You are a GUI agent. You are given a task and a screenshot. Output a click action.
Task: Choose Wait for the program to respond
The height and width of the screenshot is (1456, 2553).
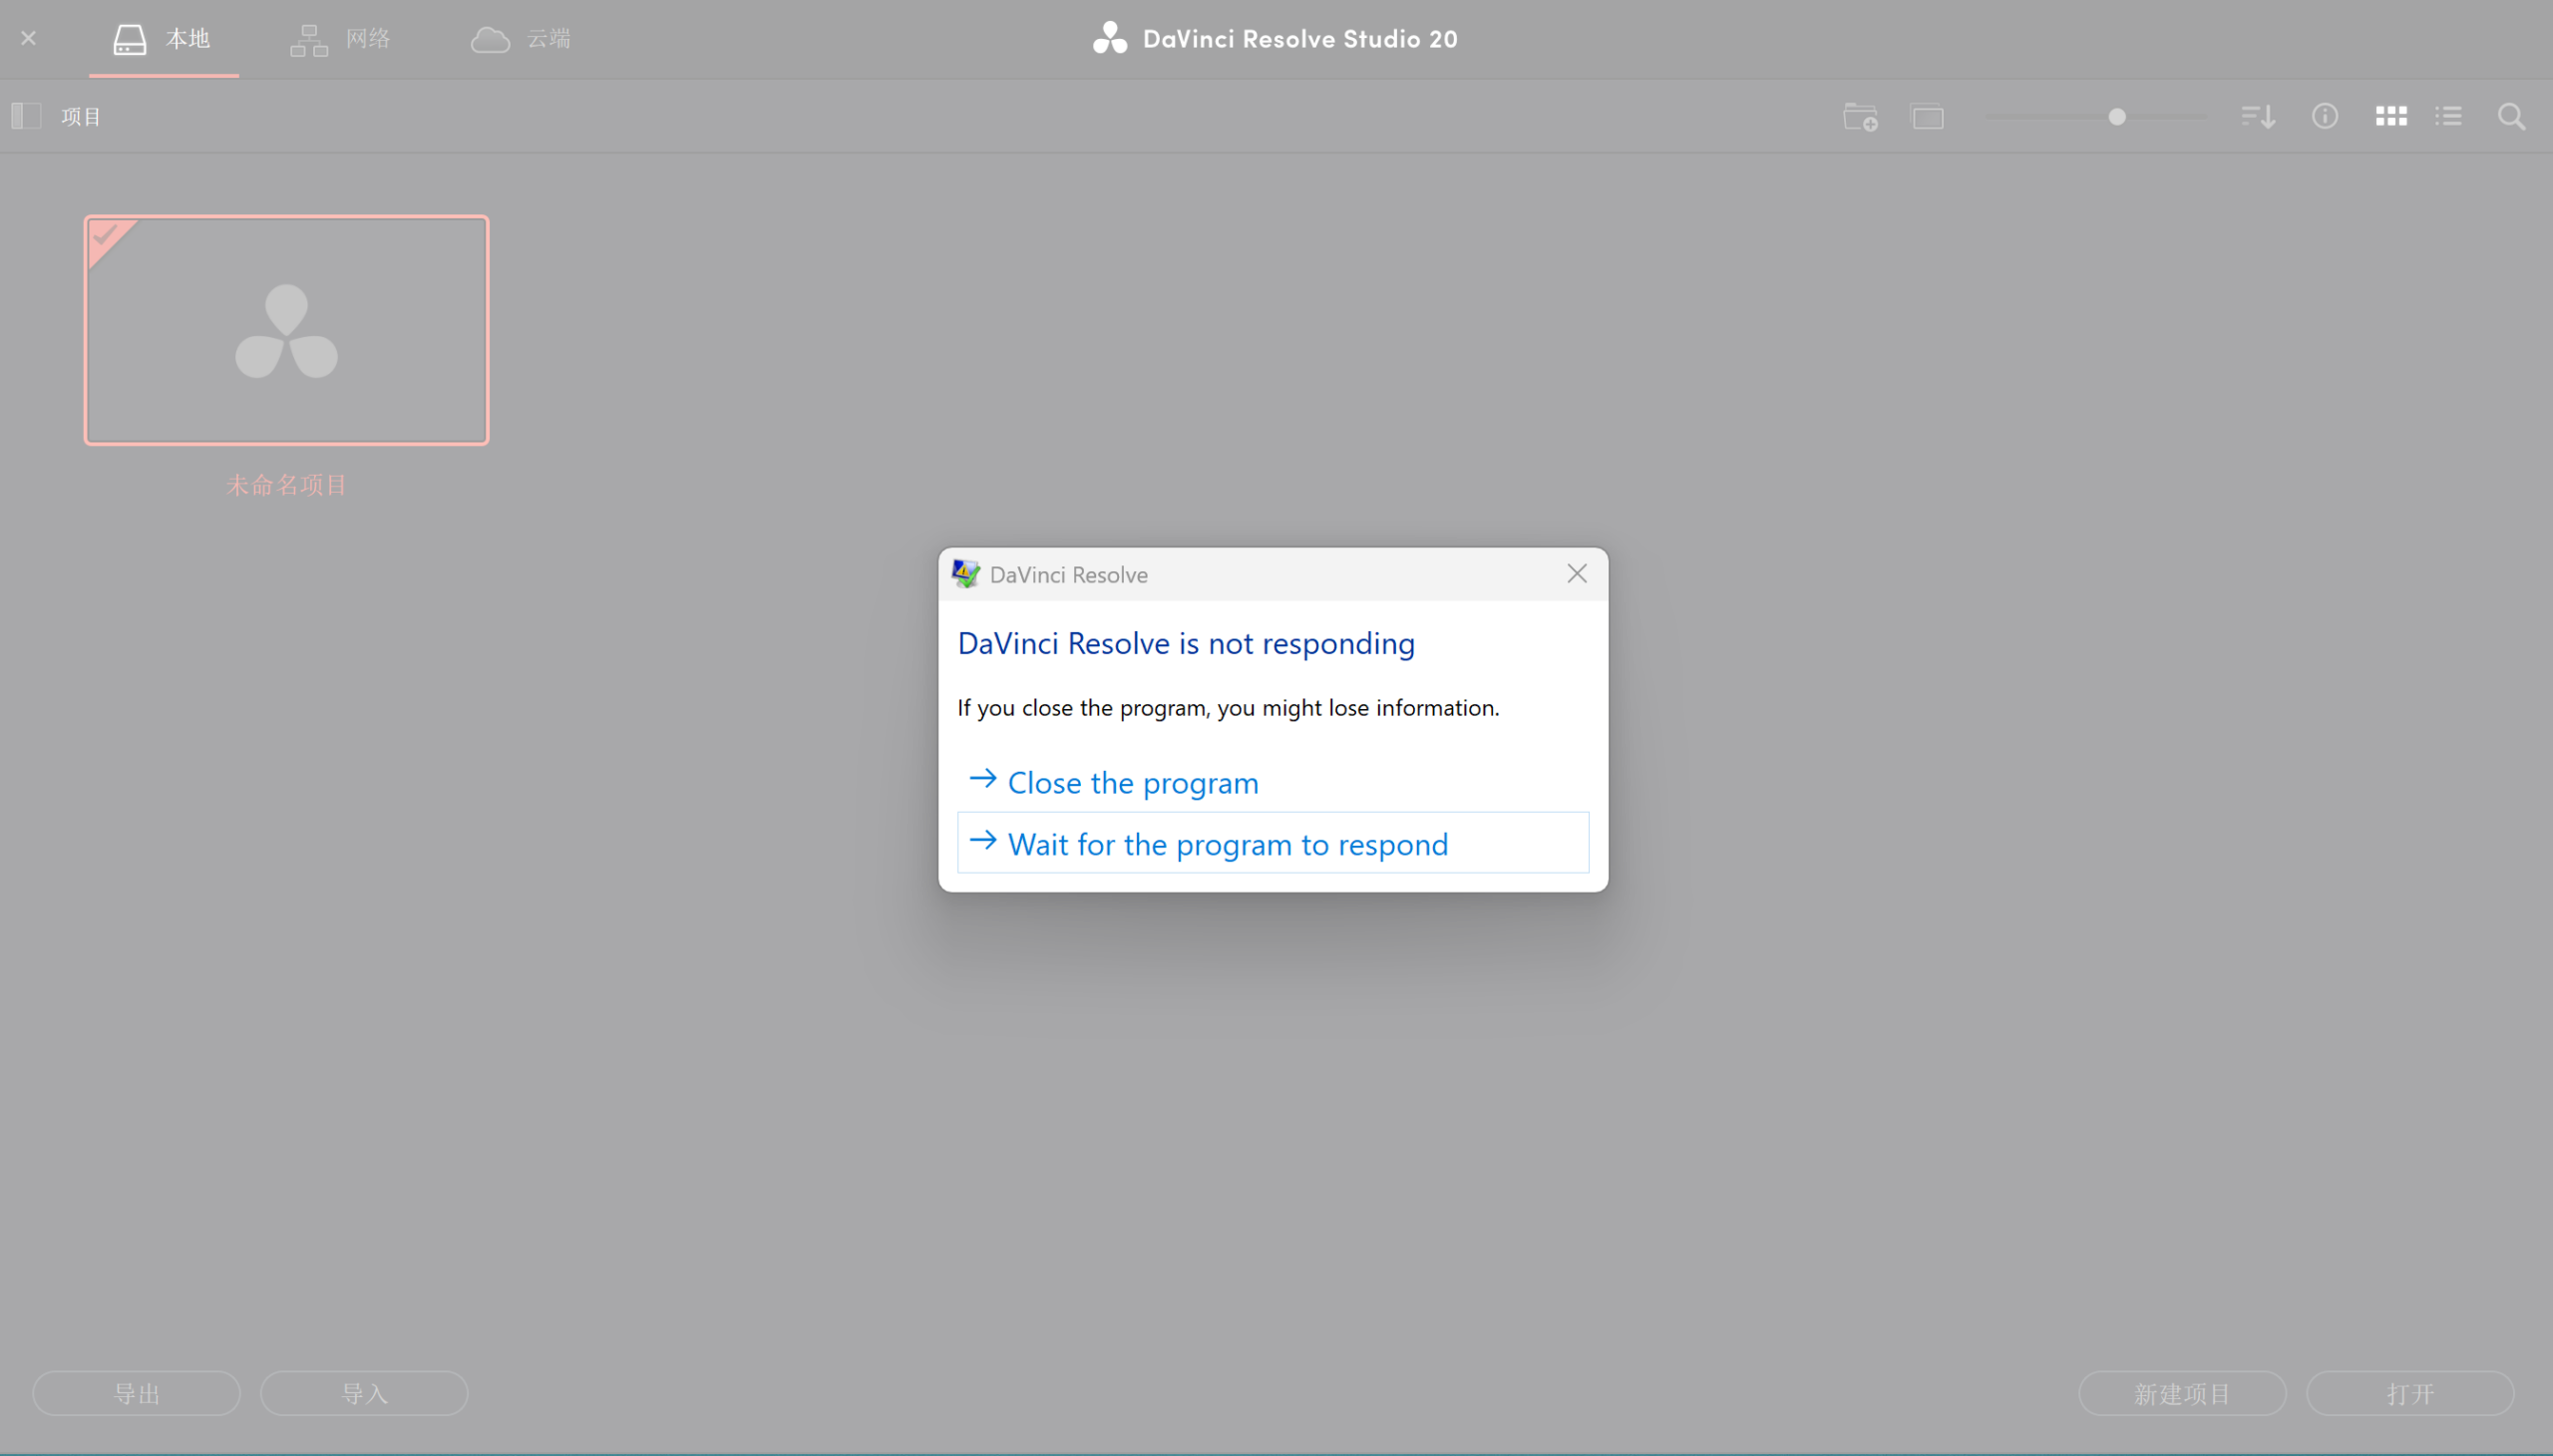pos(1273,843)
